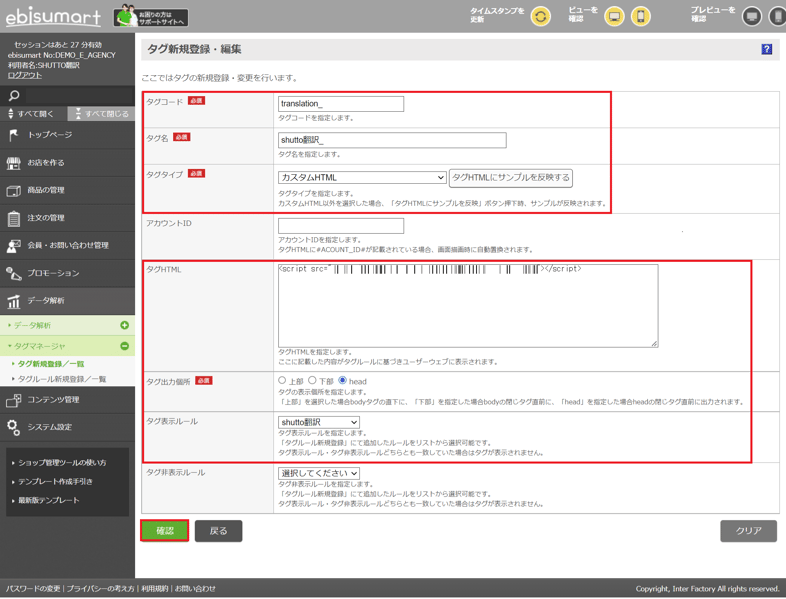Open preview with gray desktop monitor icon
786x599 pixels.
pyautogui.click(x=751, y=17)
